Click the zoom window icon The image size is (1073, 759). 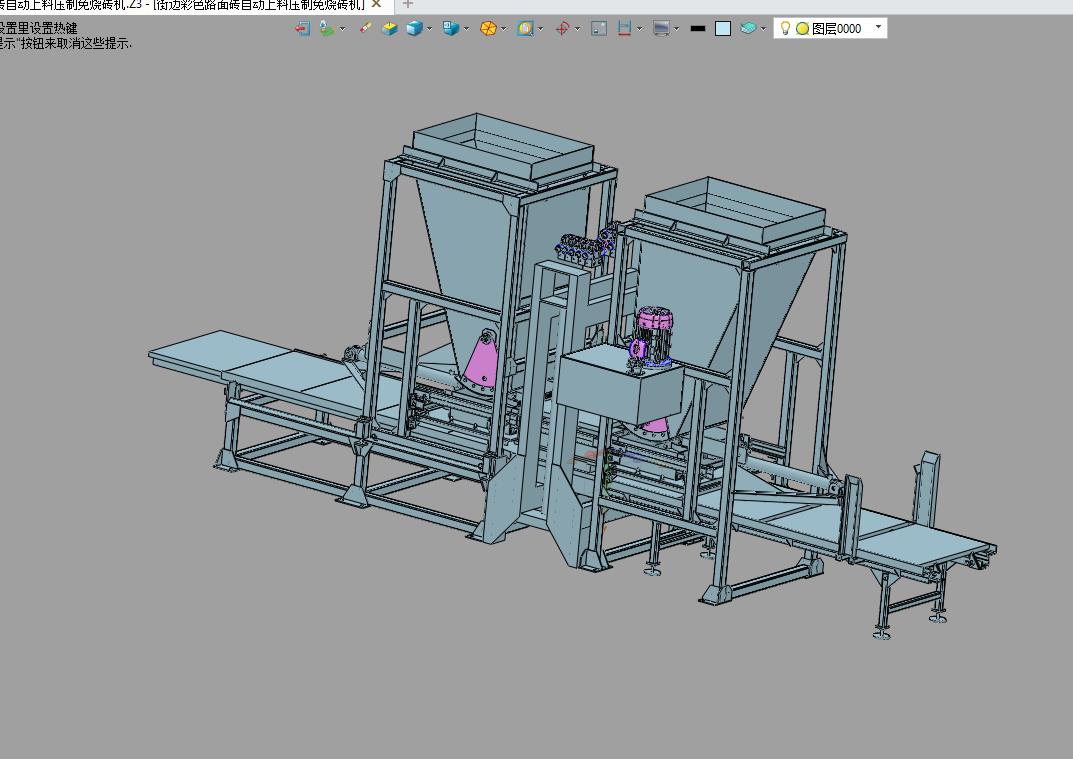(x=525, y=28)
